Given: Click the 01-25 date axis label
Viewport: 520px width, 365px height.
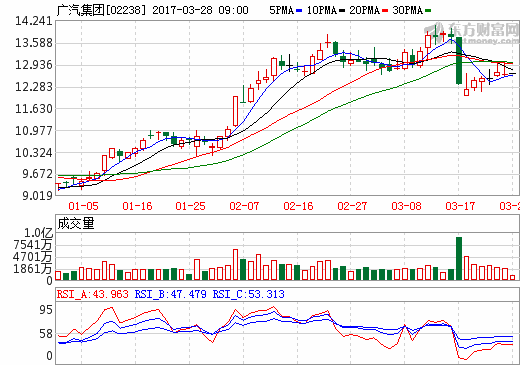Looking at the screenshot, I should tap(191, 206).
